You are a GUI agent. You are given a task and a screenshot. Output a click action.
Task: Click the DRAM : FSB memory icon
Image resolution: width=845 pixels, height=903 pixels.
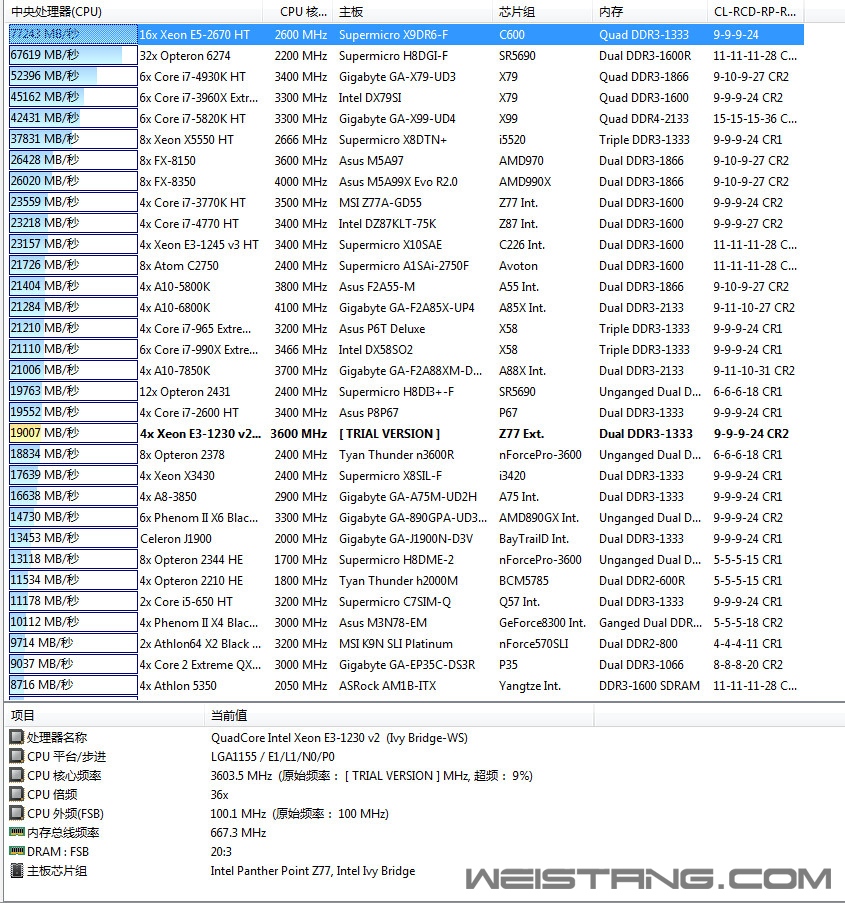pyautogui.click(x=16, y=851)
